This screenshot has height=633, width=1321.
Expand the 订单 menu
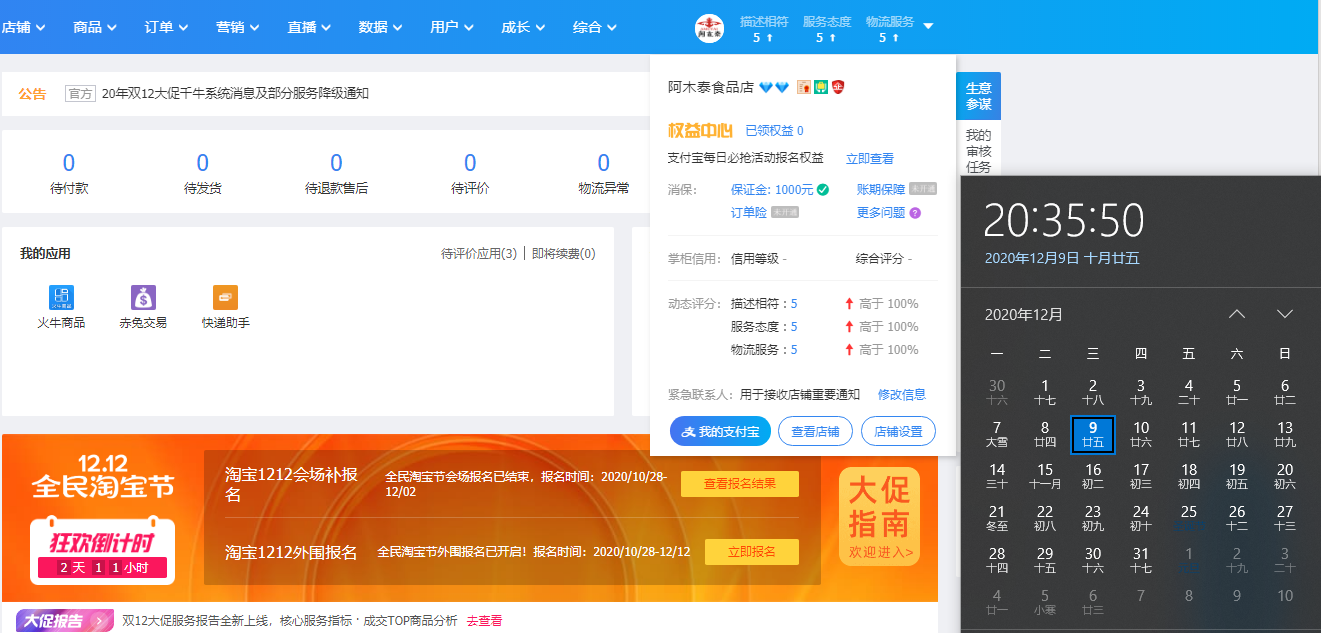tap(167, 27)
